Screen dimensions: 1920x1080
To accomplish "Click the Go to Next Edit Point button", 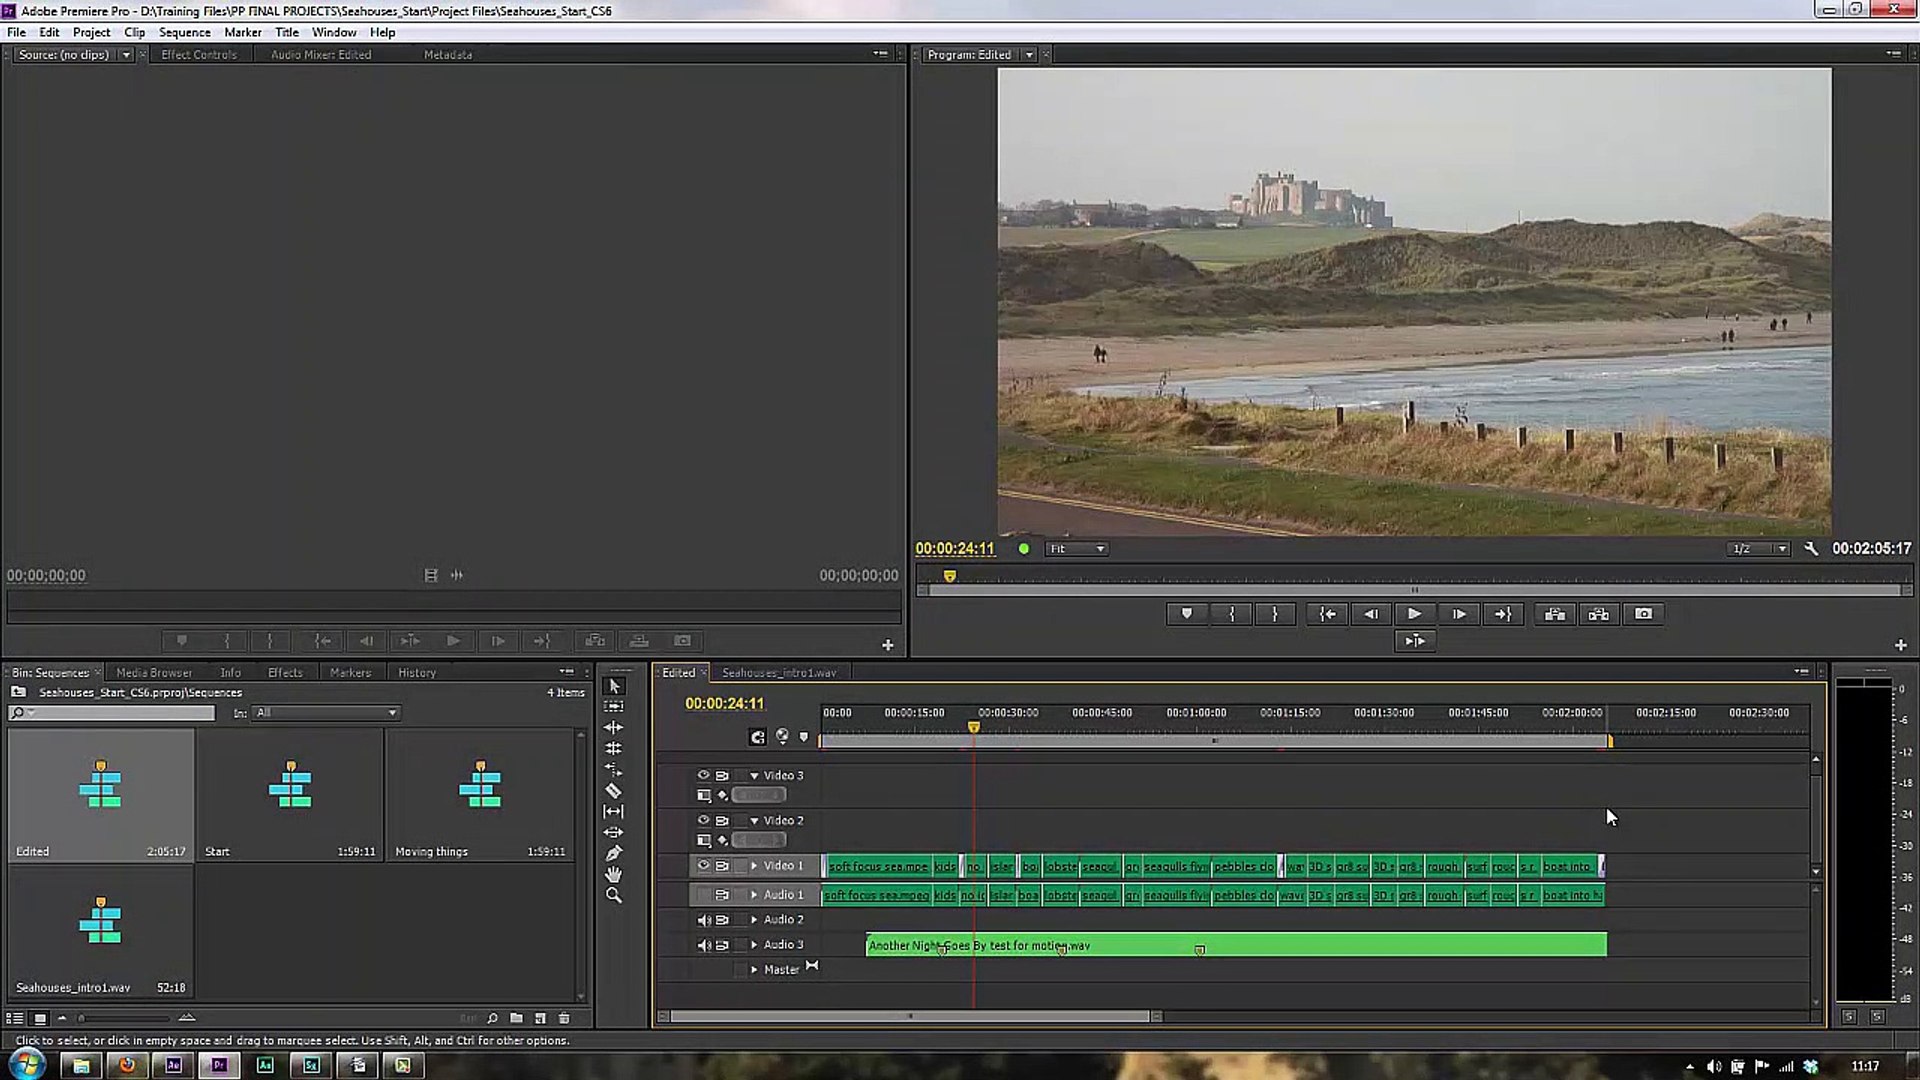I will (x=1504, y=613).
